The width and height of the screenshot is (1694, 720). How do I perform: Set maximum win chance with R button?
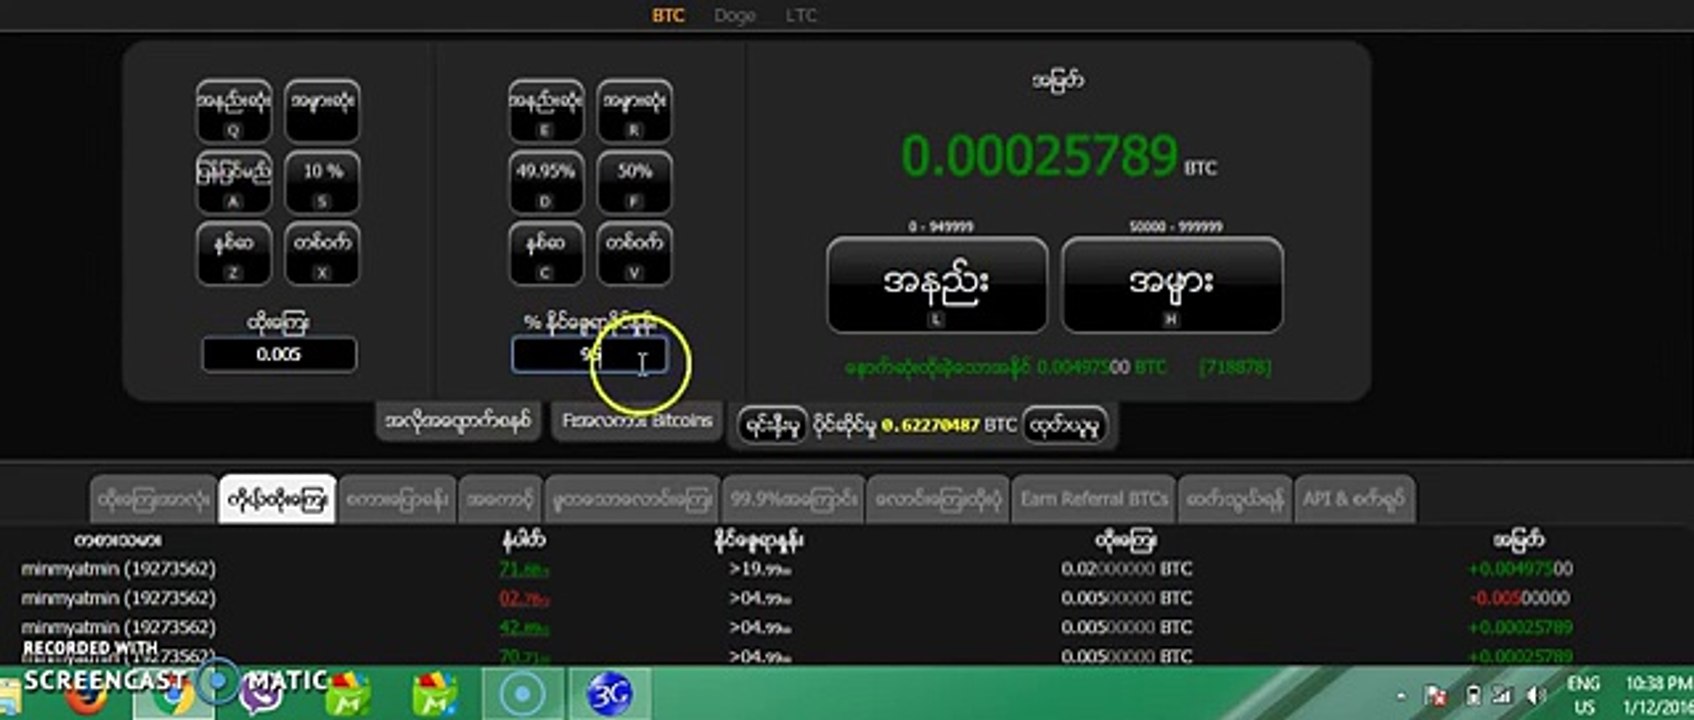pos(634,110)
